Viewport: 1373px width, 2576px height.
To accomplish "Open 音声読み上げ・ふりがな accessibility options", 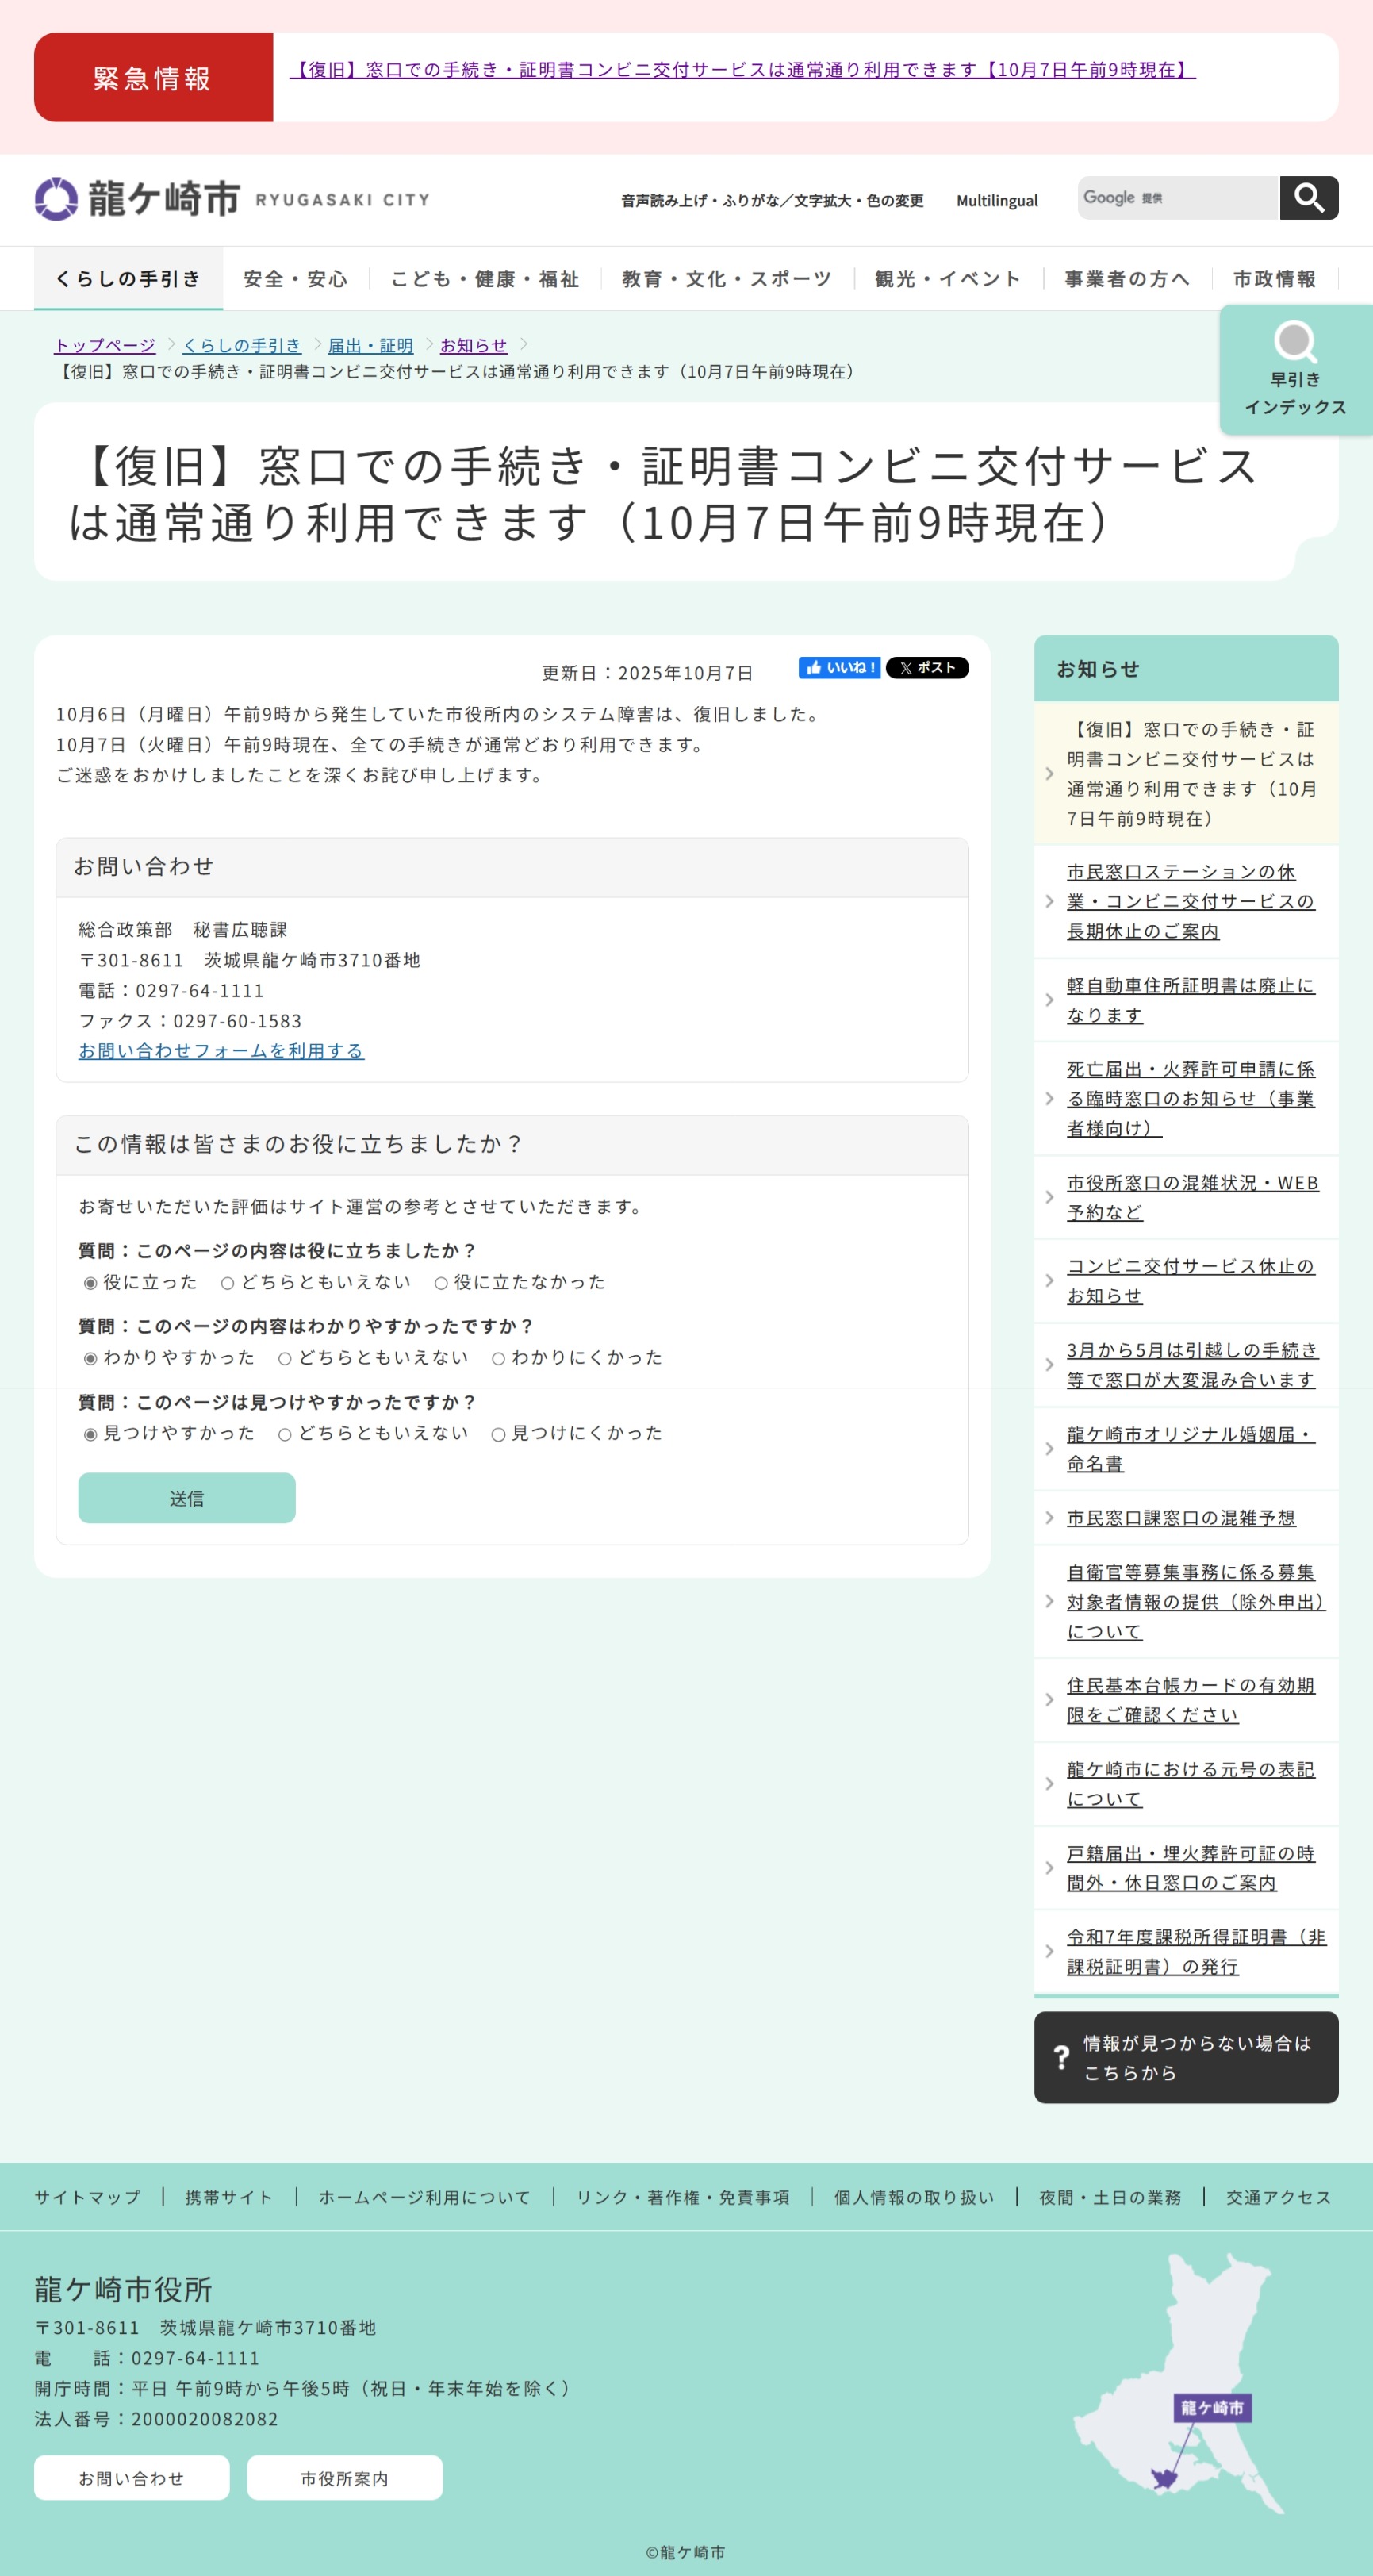I will coord(771,201).
